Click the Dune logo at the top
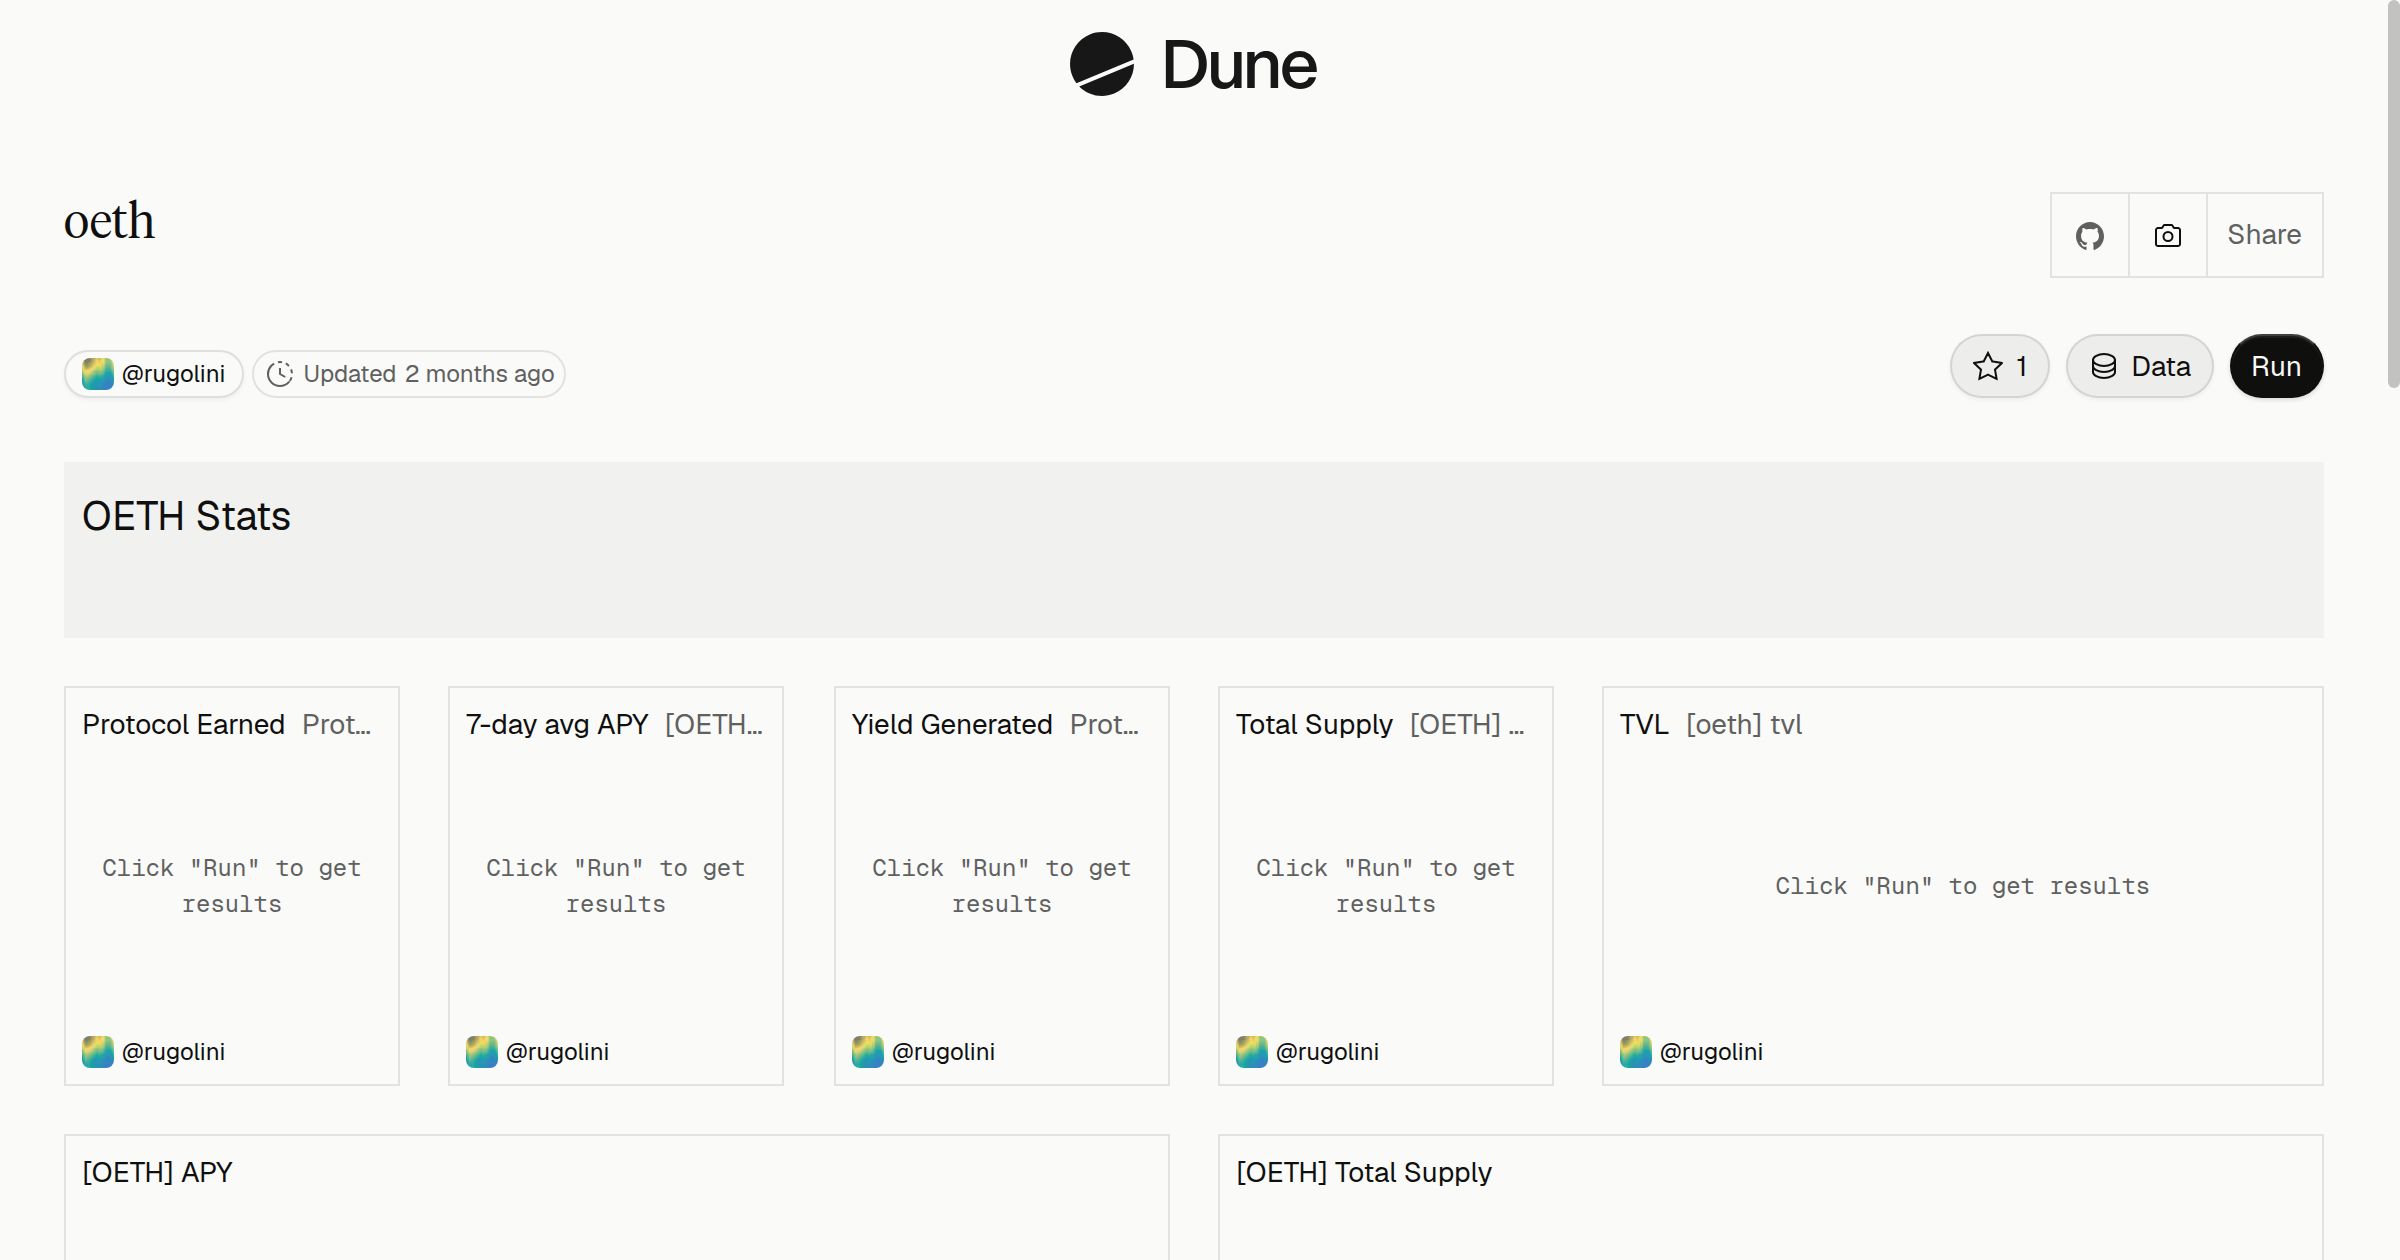2400x1260 pixels. point(1193,64)
